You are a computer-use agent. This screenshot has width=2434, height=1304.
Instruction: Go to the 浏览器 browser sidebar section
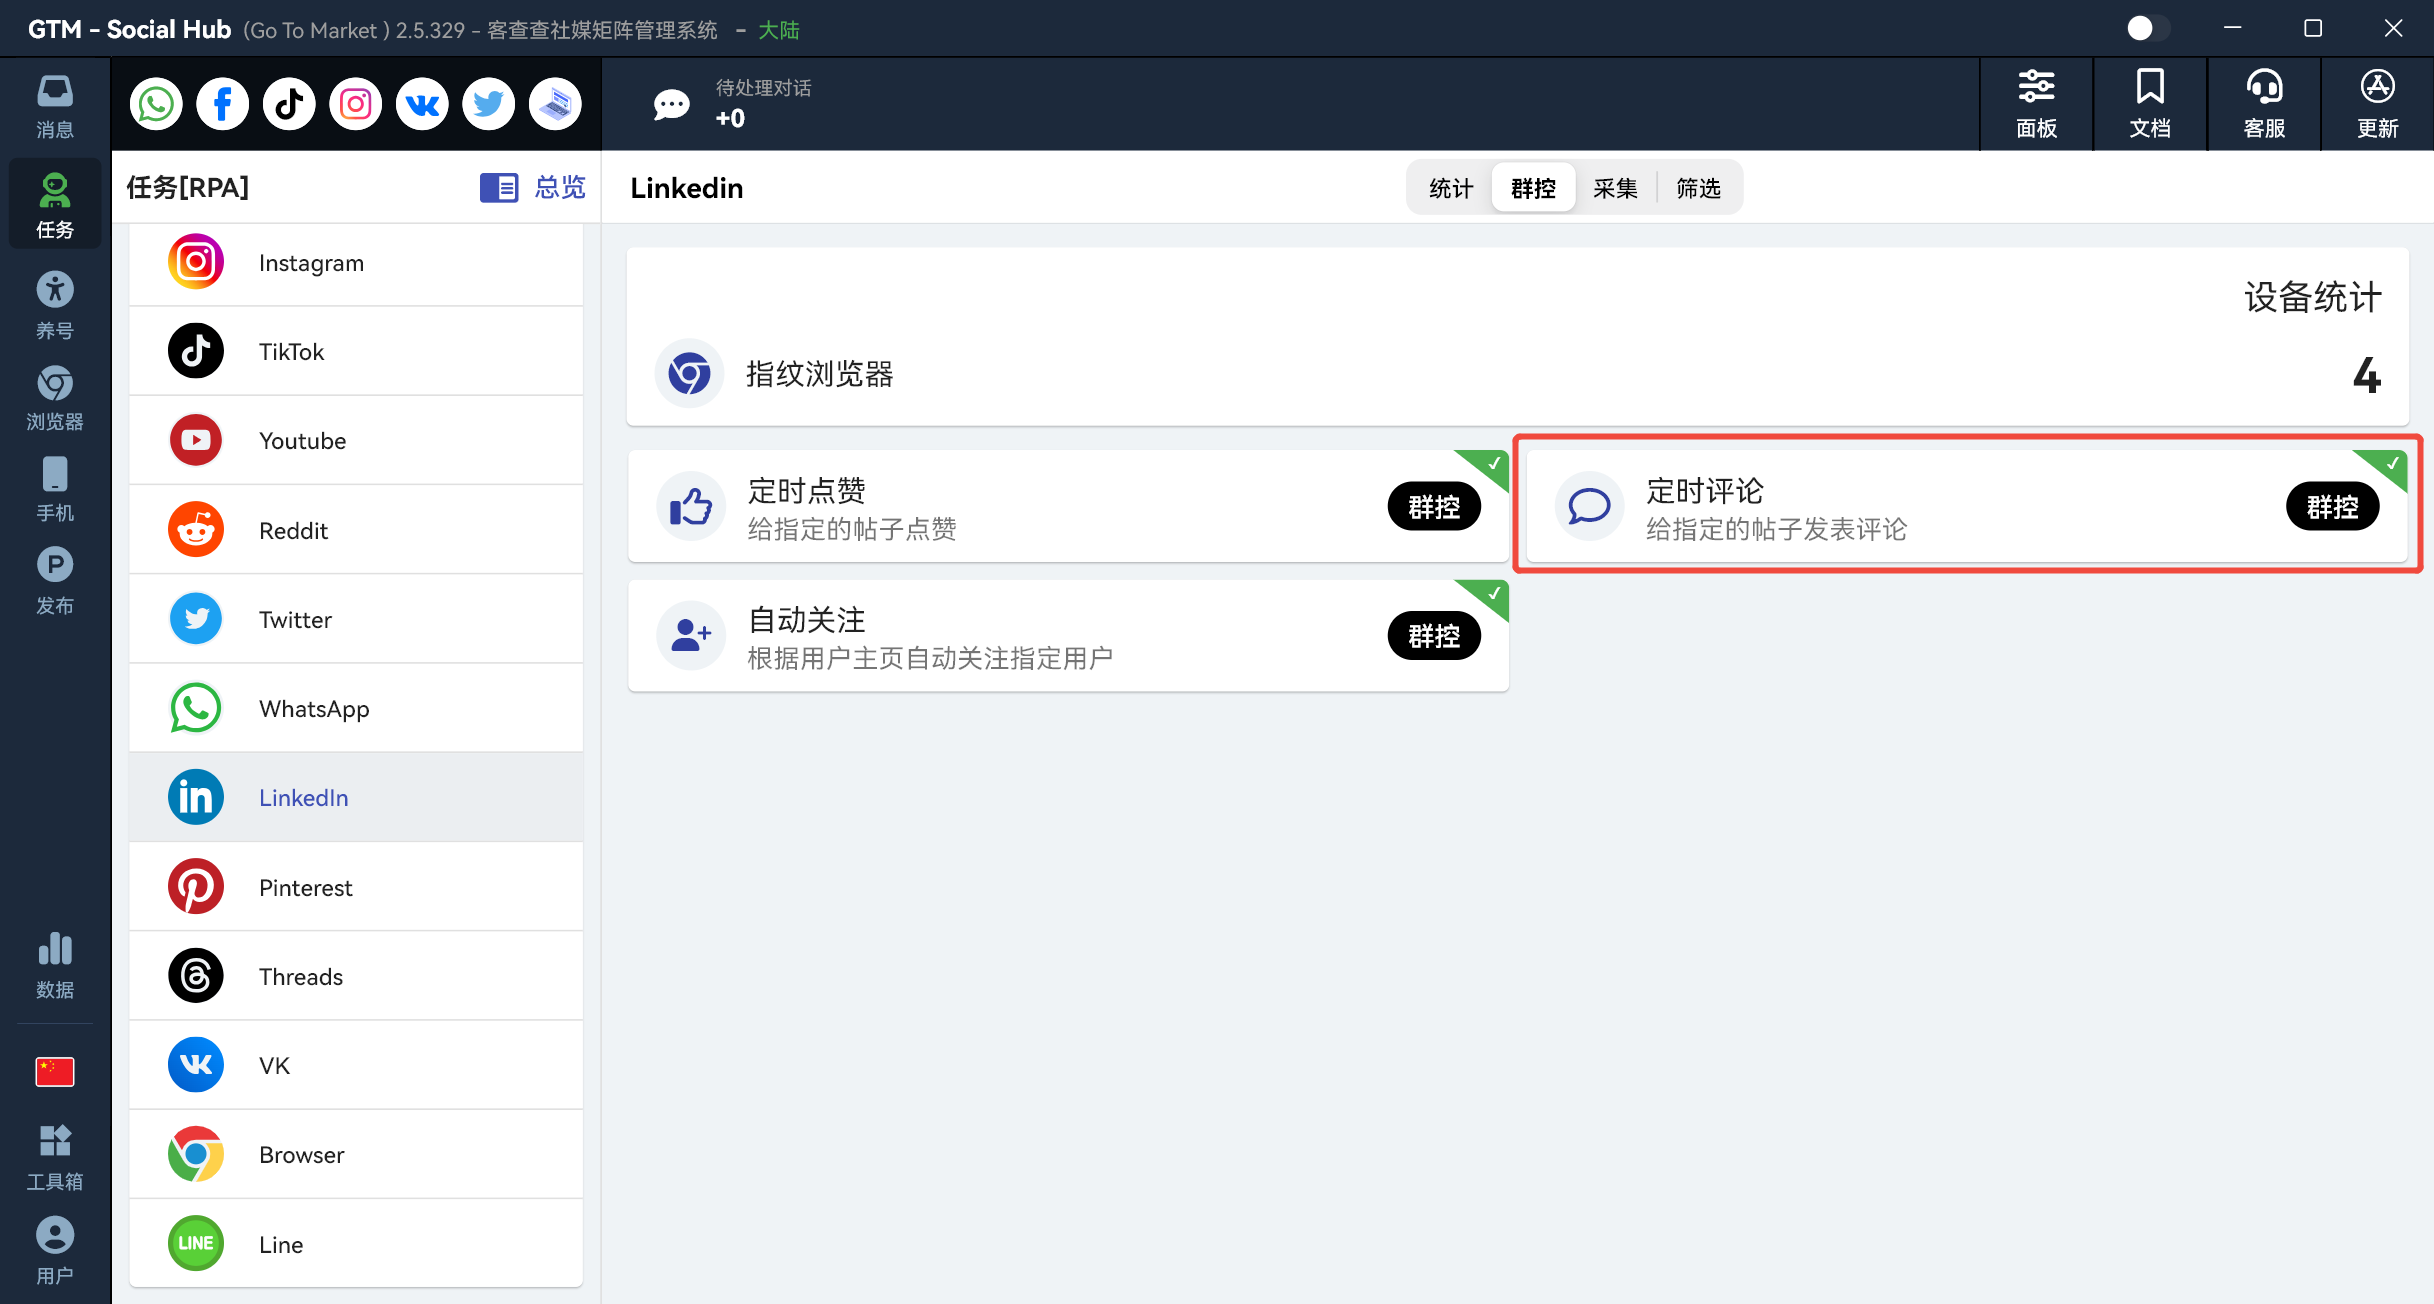click(55, 398)
